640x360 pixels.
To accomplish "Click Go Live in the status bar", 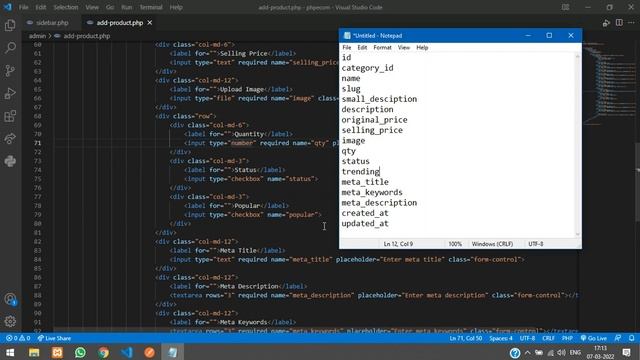I will (594, 338).
